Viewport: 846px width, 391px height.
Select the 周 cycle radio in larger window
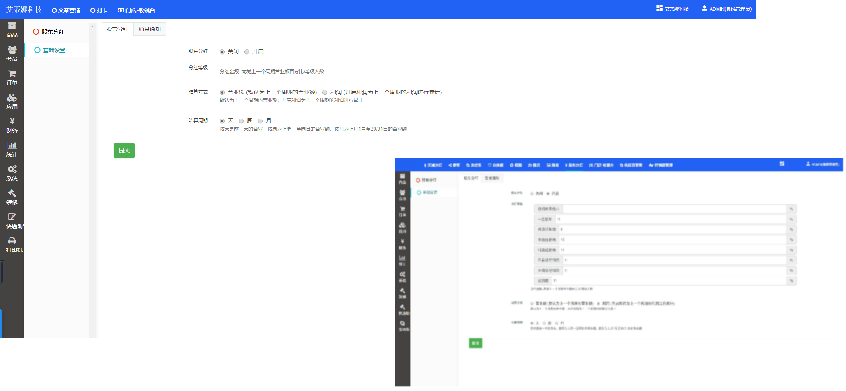pos(242,121)
